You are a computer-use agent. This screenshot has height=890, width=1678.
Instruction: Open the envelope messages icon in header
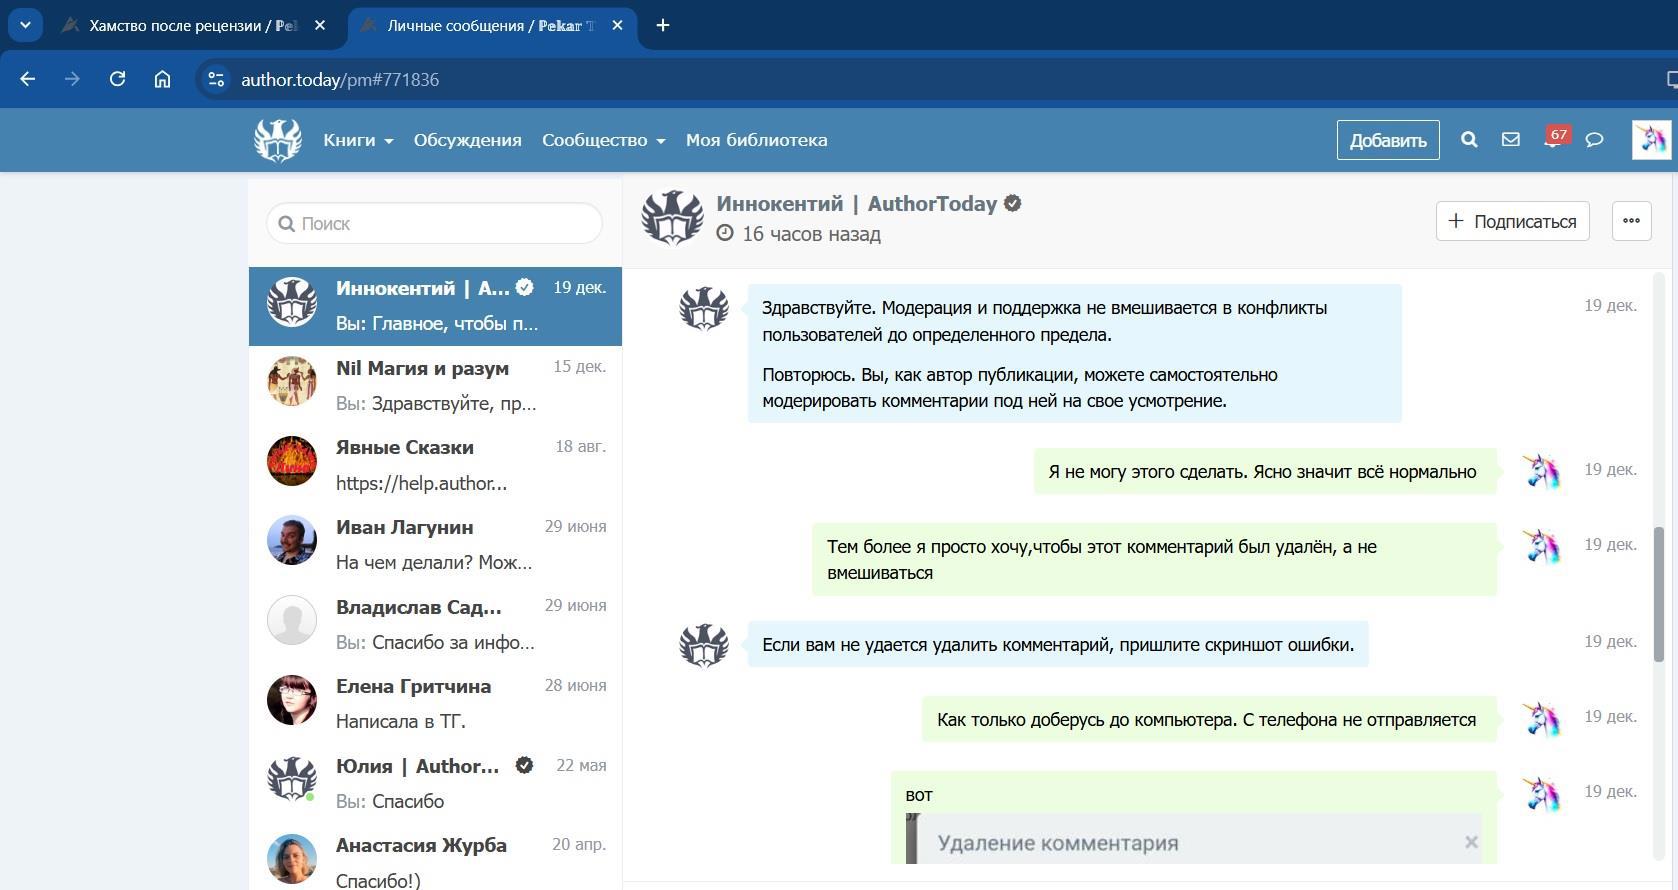1511,140
